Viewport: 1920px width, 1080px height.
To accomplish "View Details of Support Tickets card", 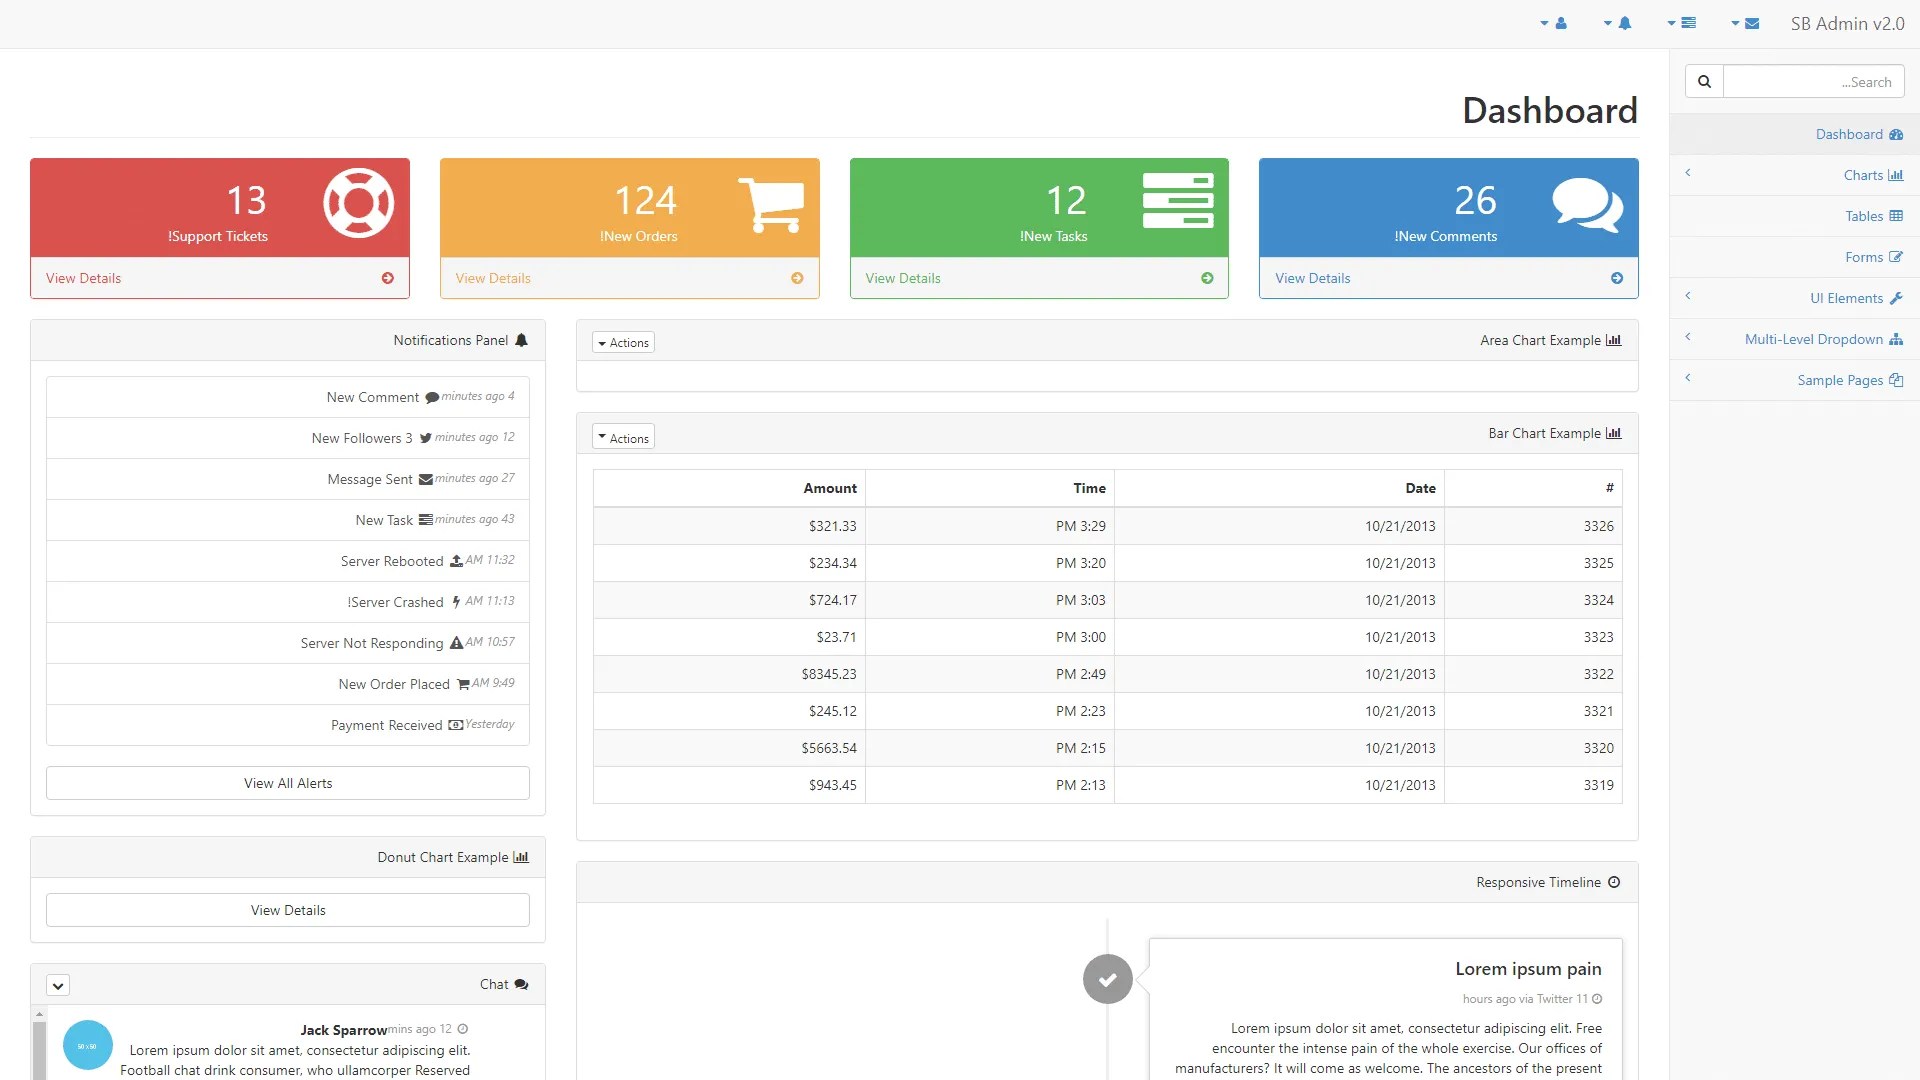I will click(83, 278).
